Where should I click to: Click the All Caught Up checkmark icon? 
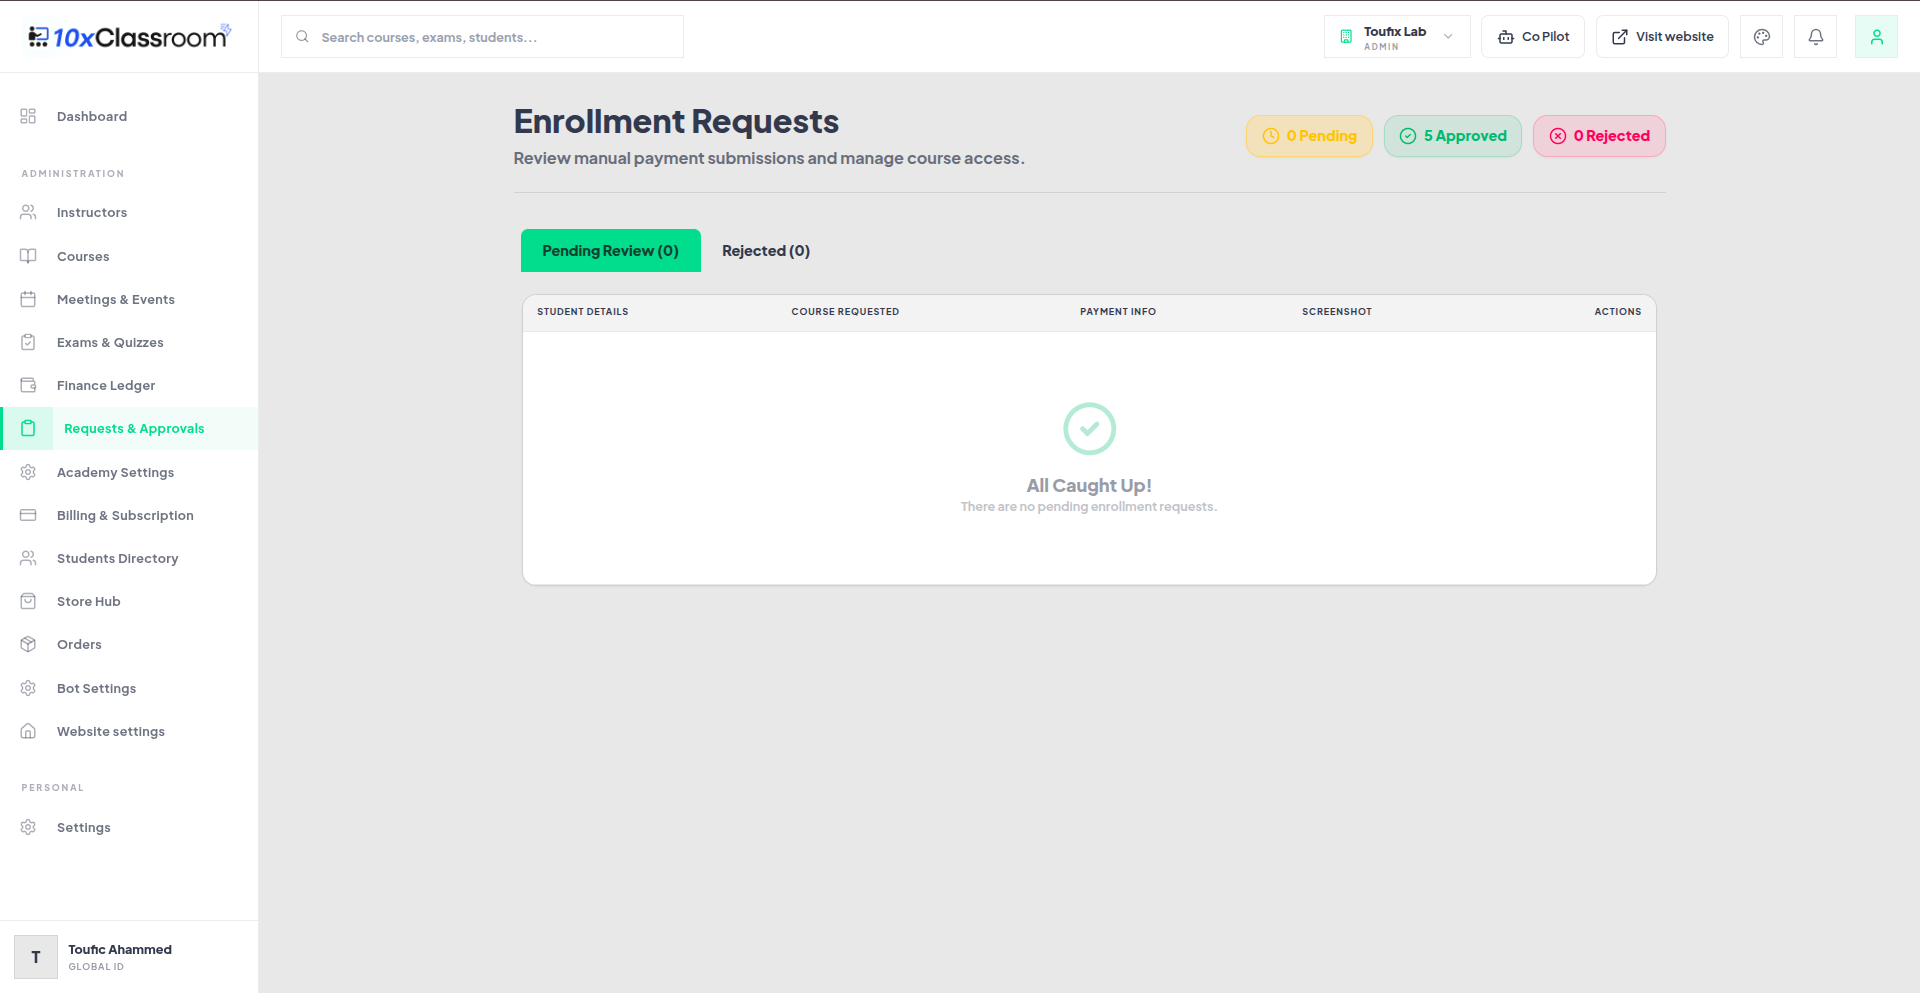(x=1089, y=429)
